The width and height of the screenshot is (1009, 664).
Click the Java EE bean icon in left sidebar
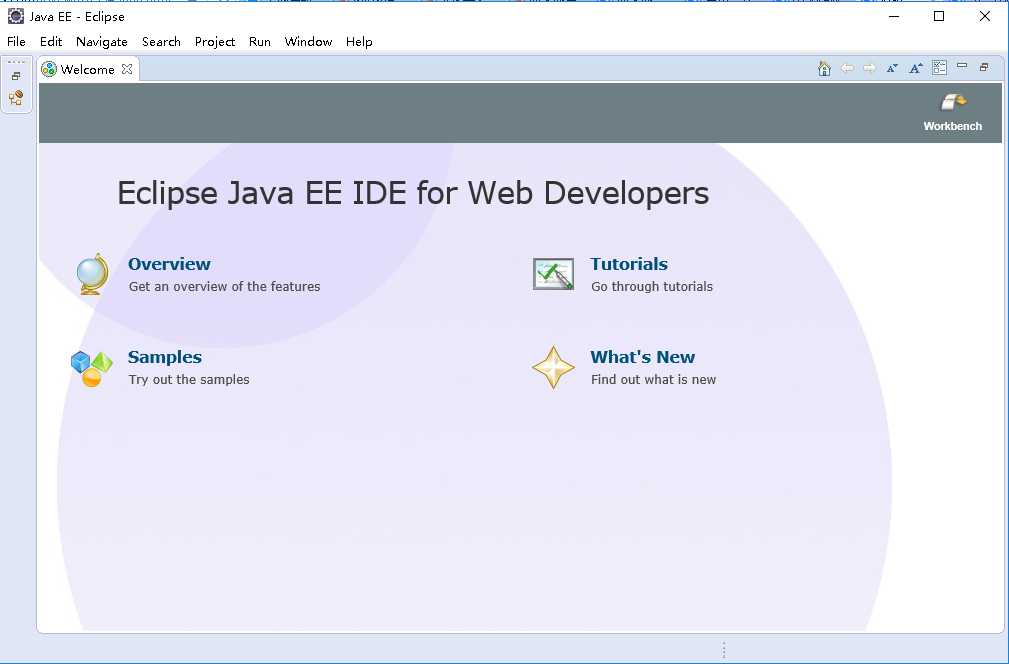(x=16, y=98)
